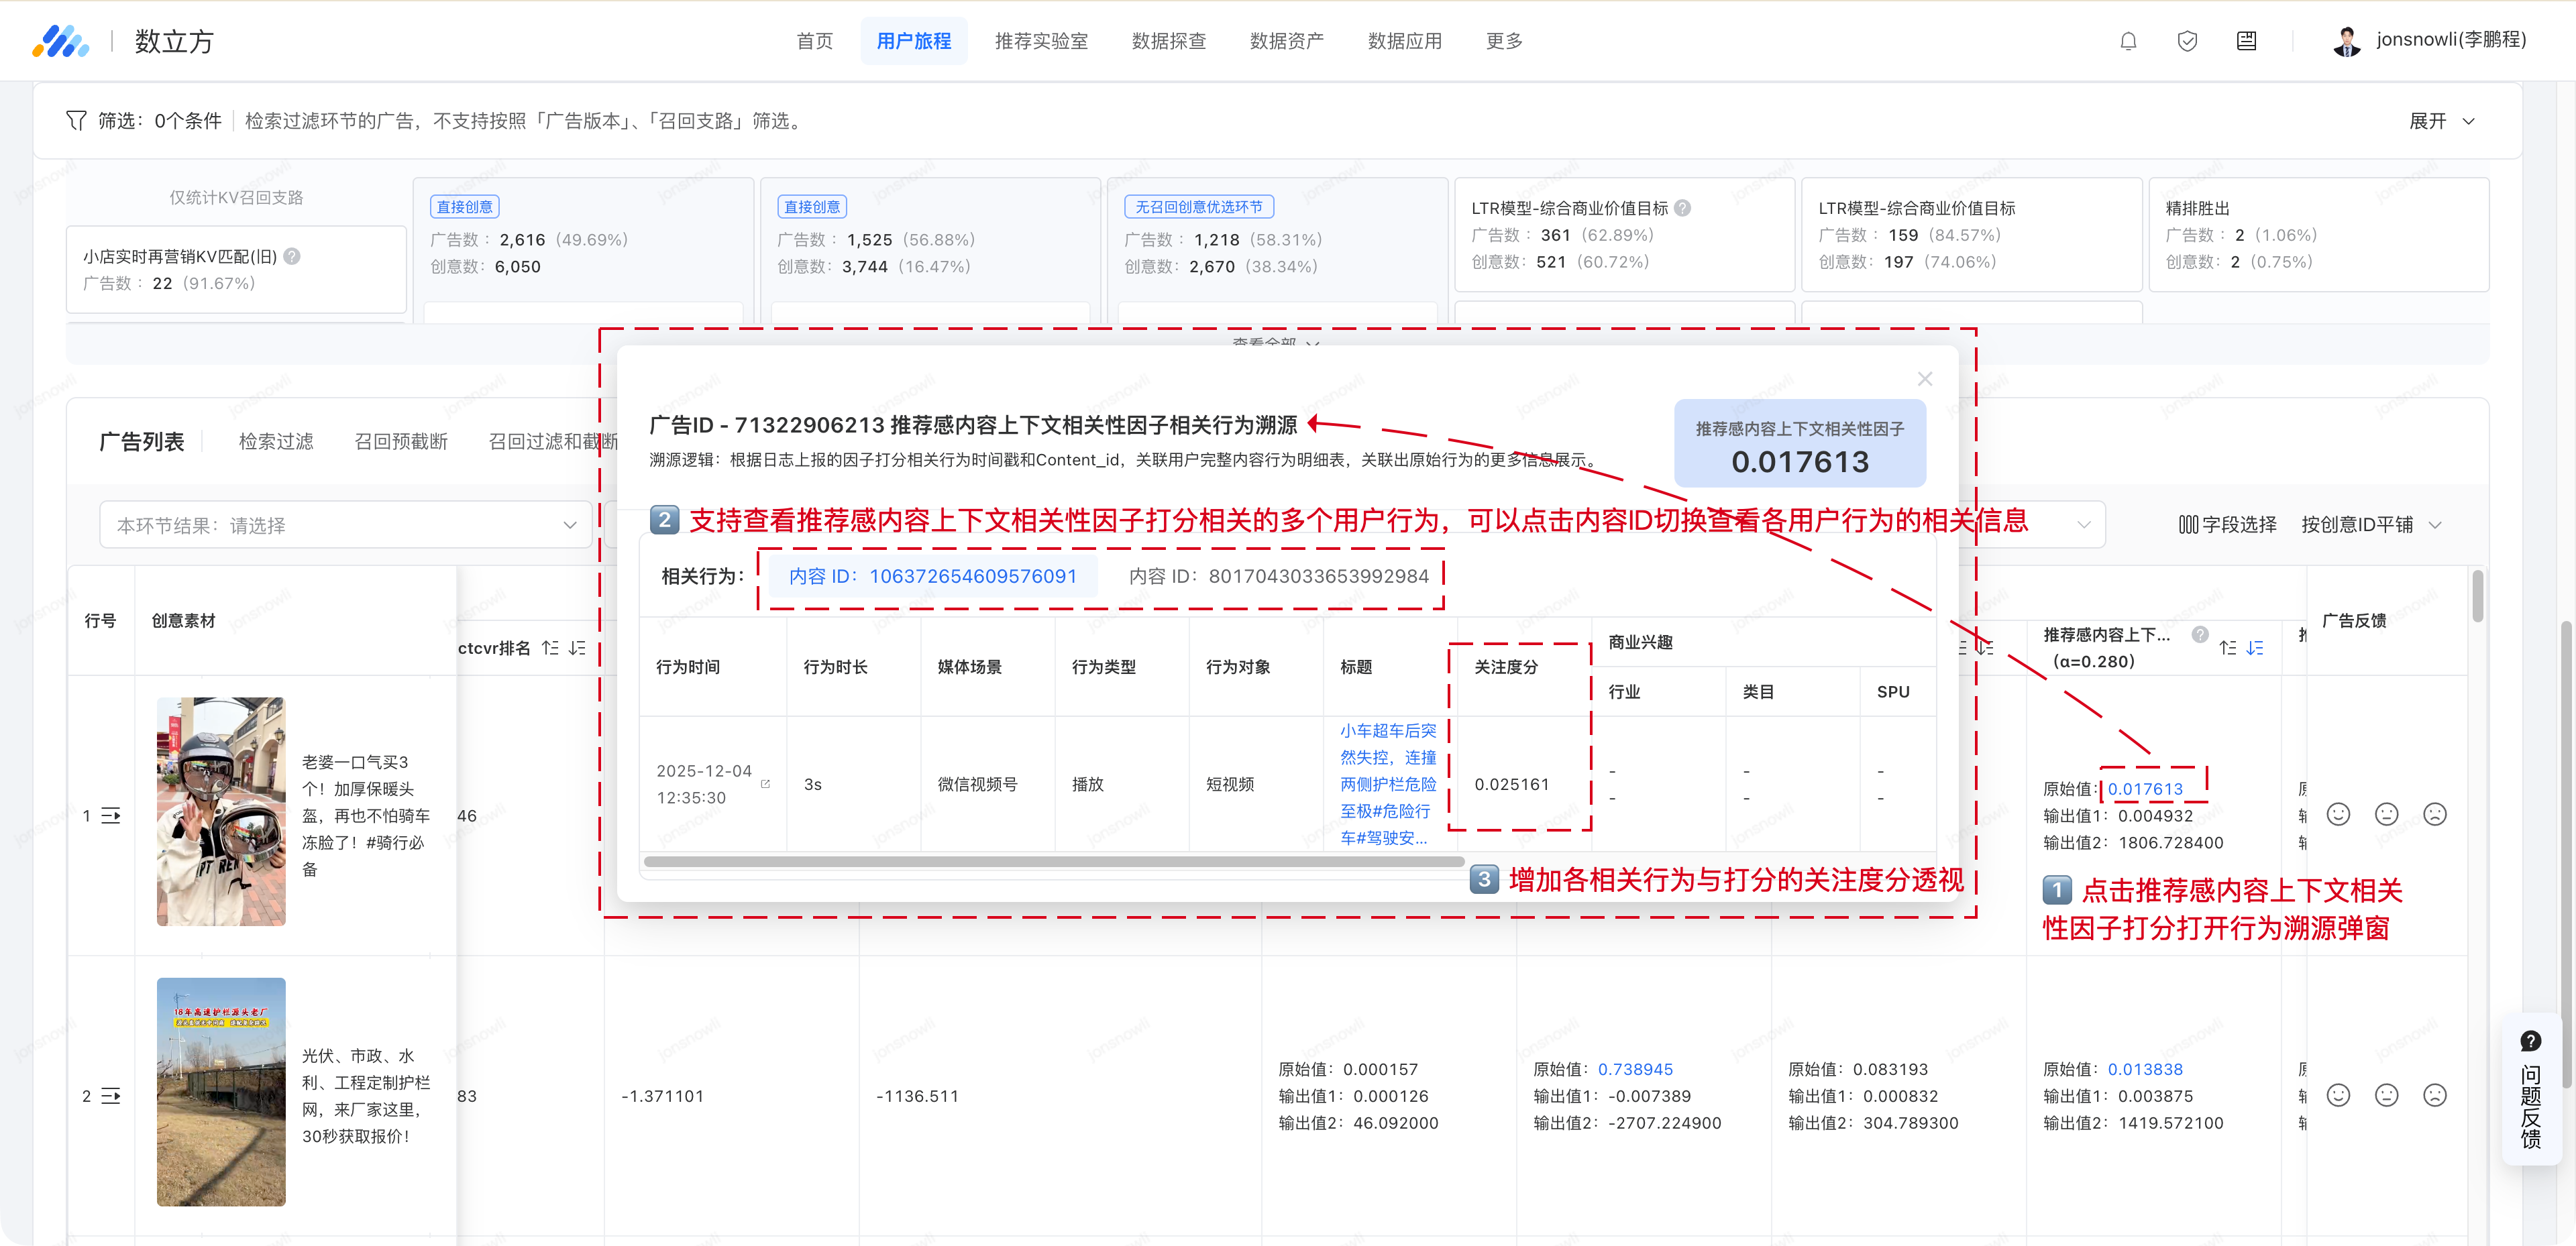Click the external link icon beside 行为时间

click(x=766, y=784)
